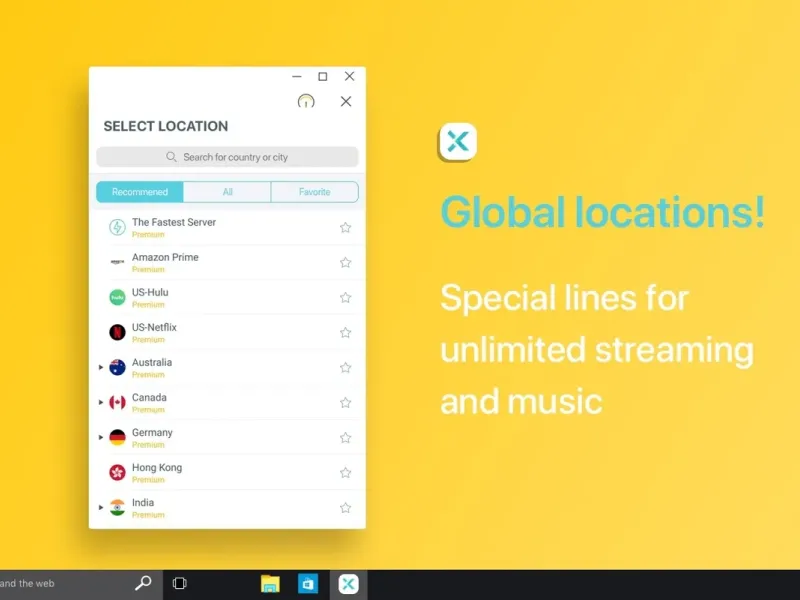Screen dimensions: 800x600
Task: Expand the India server list
Action: point(101,508)
